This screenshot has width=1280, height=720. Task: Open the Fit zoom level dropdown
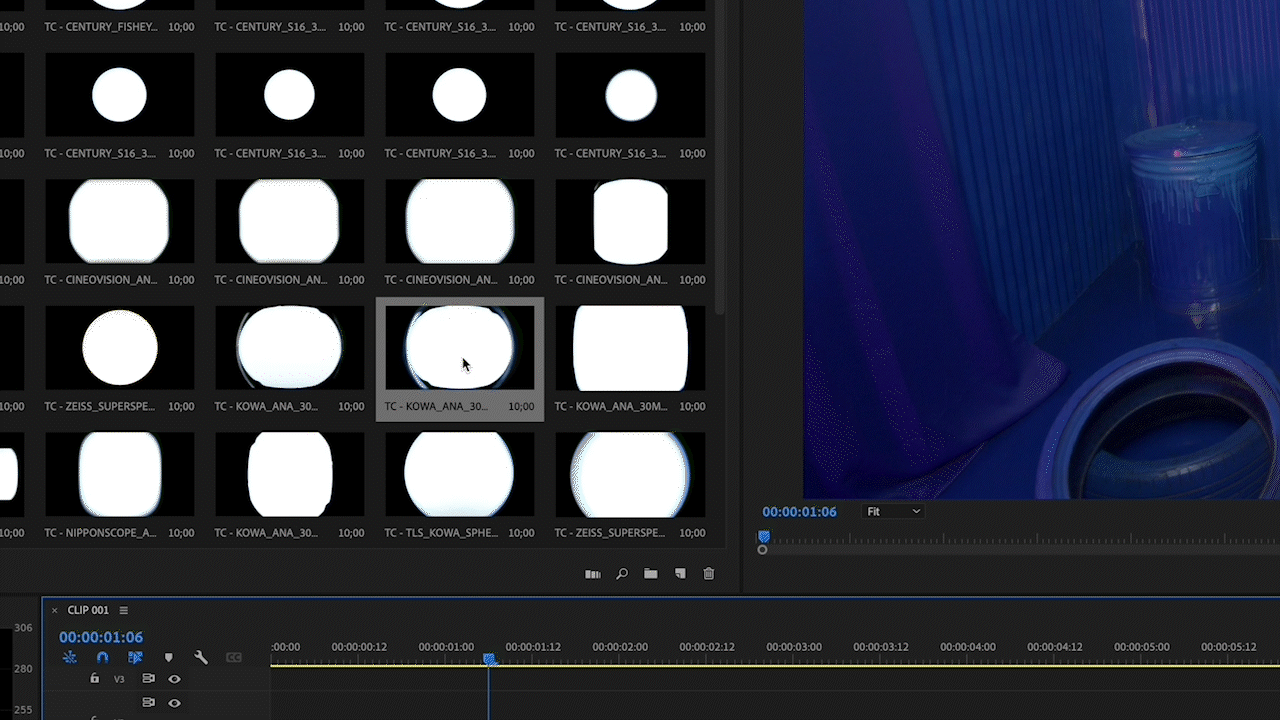pos(893,512)
